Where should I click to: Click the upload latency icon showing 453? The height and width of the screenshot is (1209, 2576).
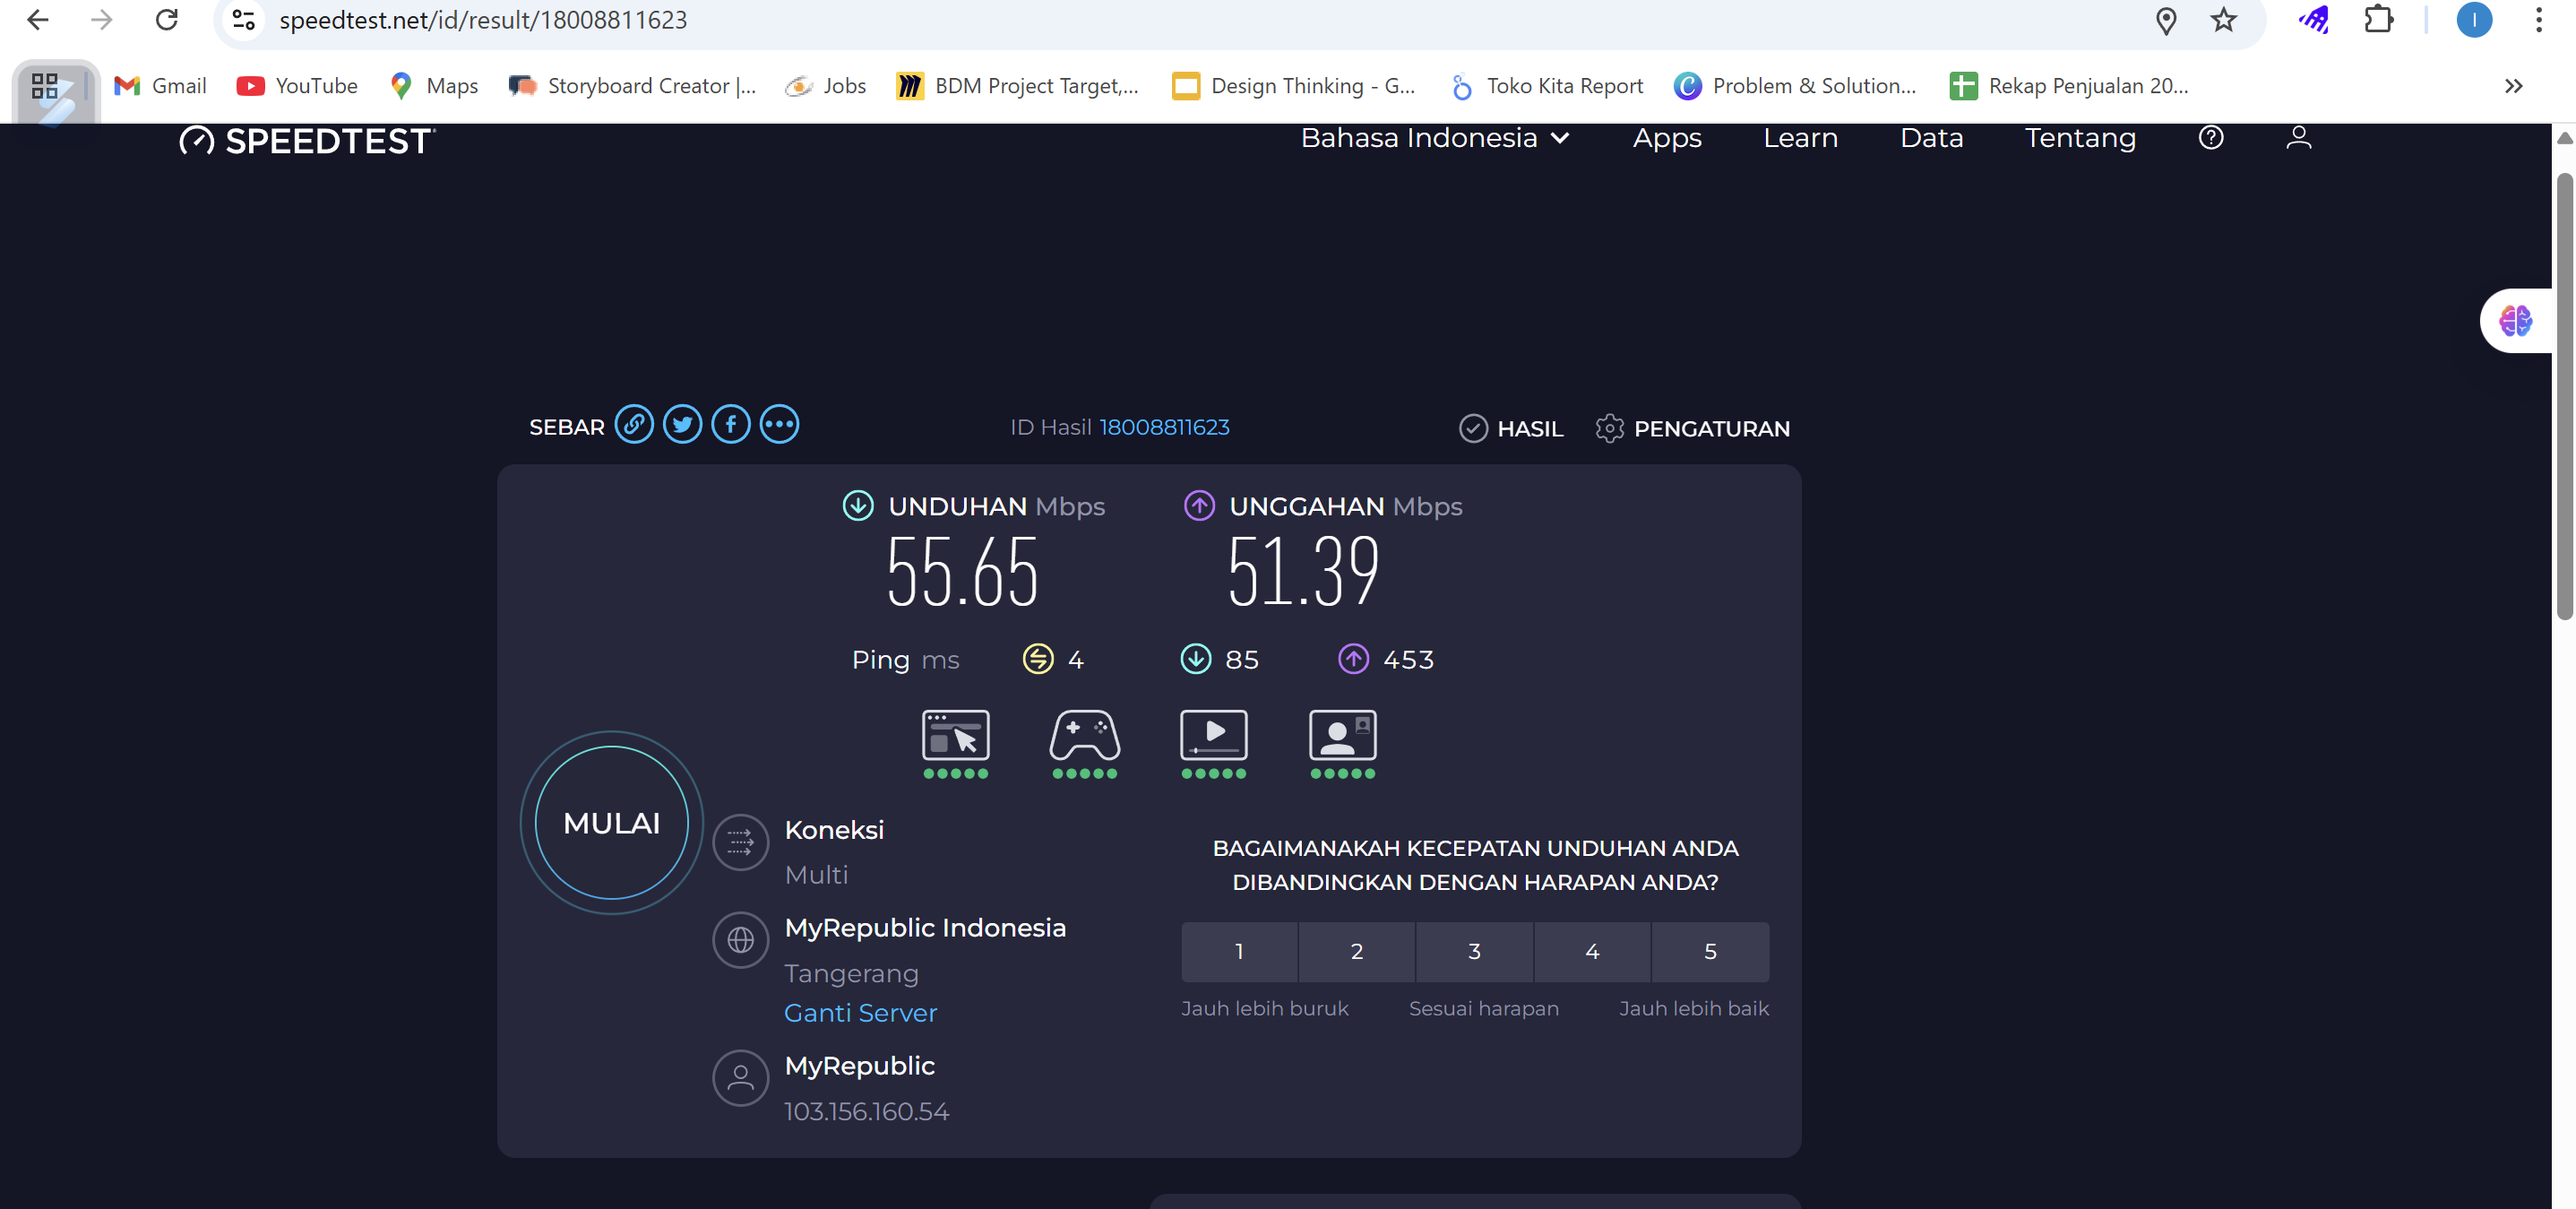click(x=1353, y=659)
